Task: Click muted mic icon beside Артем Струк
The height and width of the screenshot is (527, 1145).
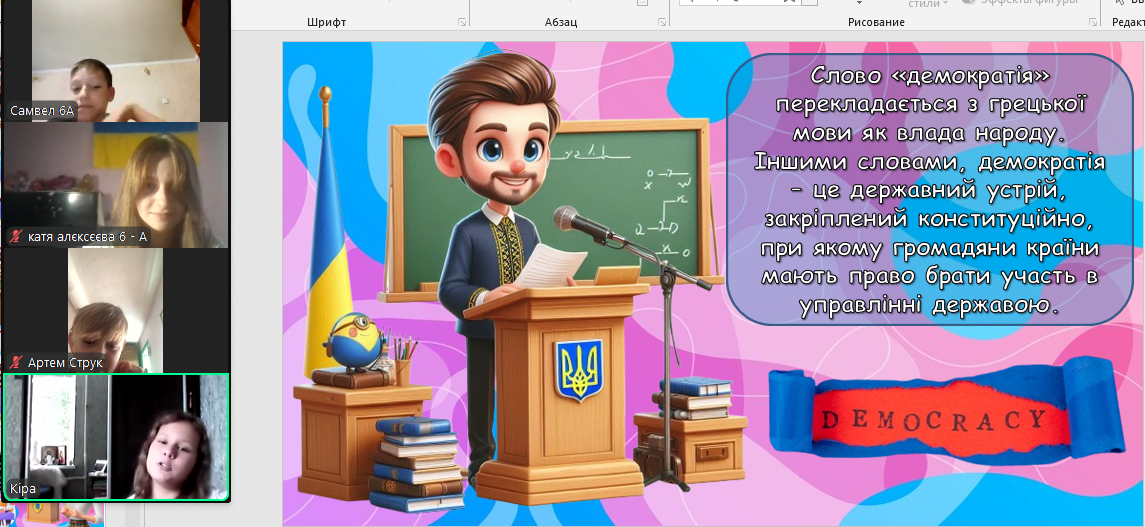Action: (16, 362)
